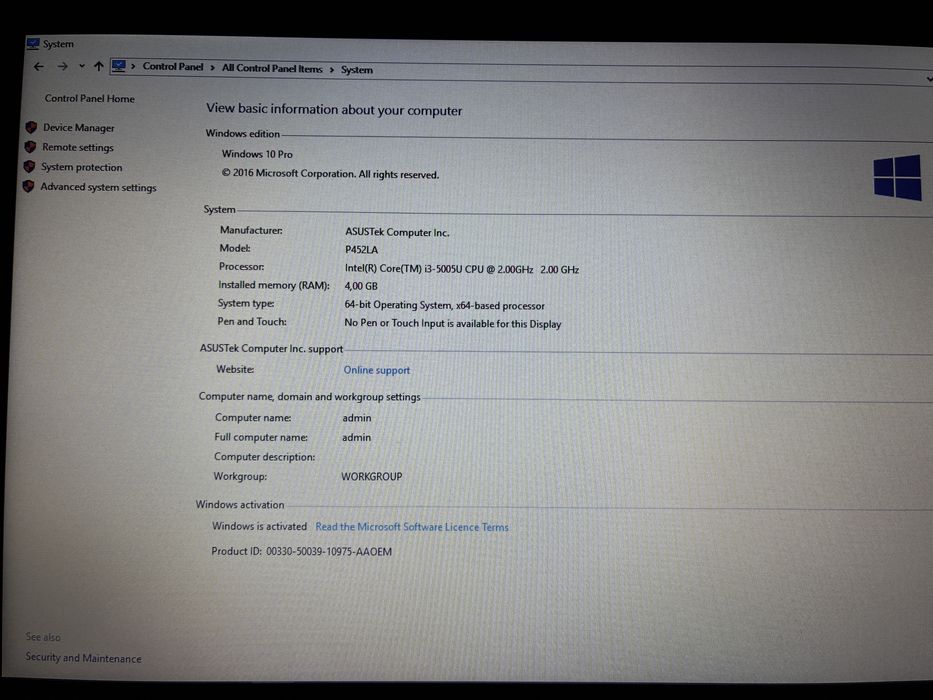Click View basic information heading

coord(334,110)
